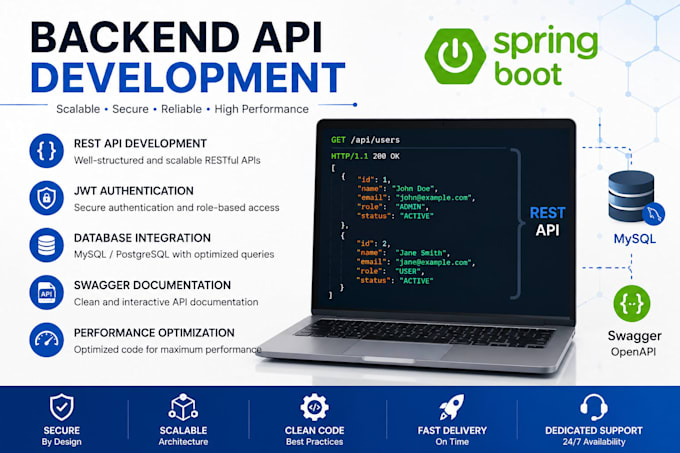Click the "John Doe" name value
The height and width of the screenshot is (453, 680).
(414, 188)
